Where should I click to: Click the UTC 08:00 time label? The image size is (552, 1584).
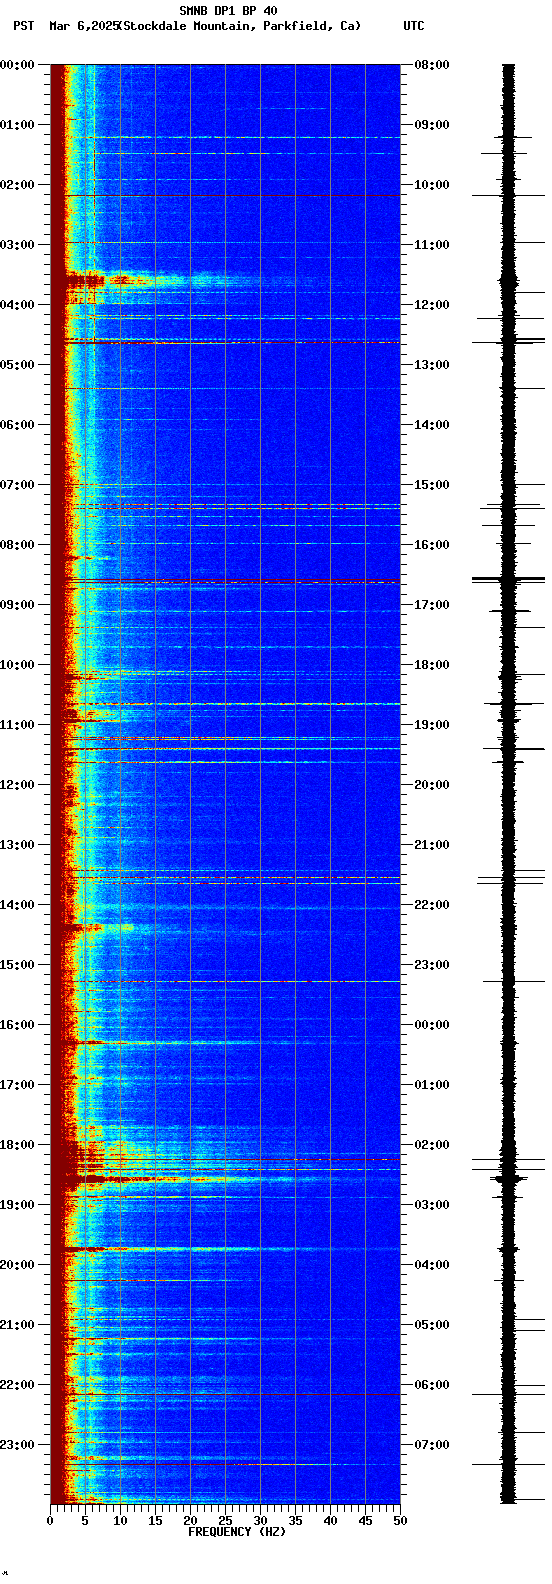coord(432,65)
